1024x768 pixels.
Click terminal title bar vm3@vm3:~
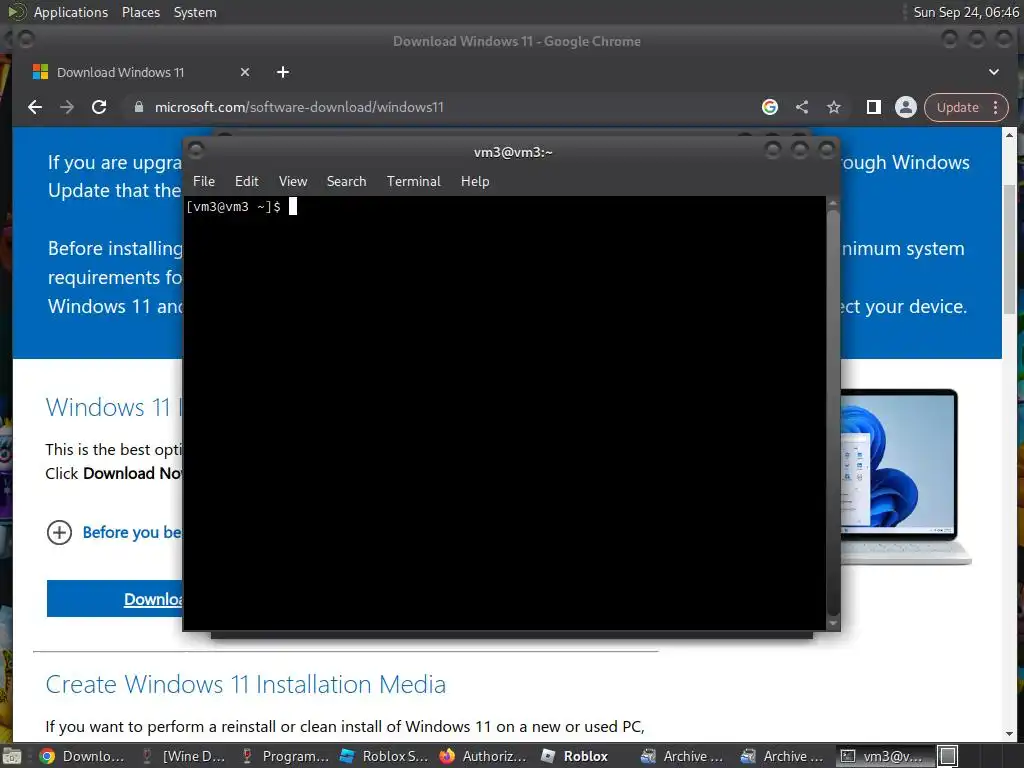pyautogui.click(x=513, y=152)
